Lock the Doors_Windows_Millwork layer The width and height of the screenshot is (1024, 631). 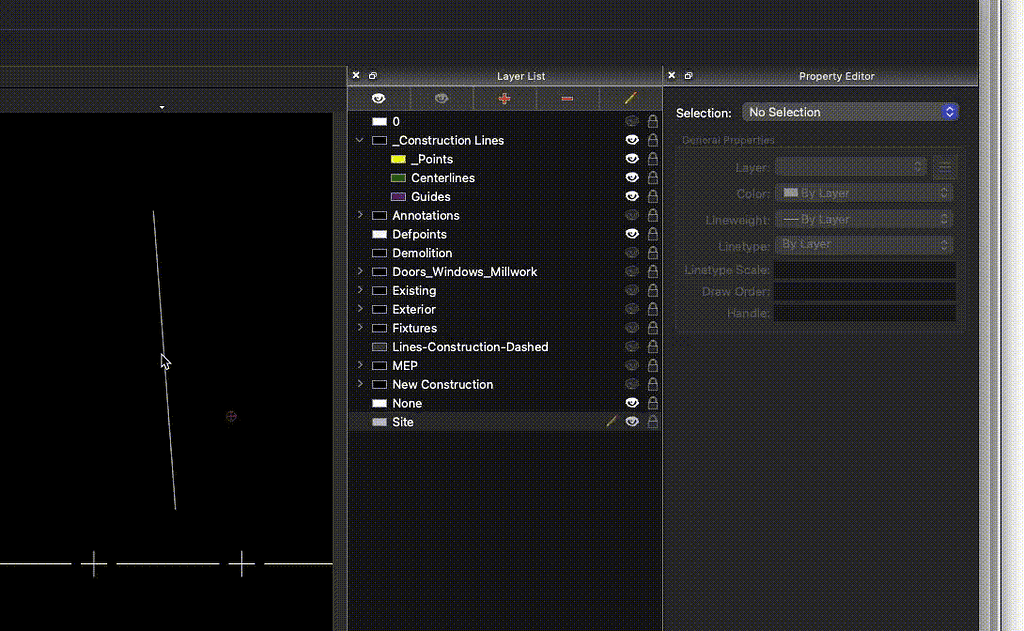[x=652, y=272]
